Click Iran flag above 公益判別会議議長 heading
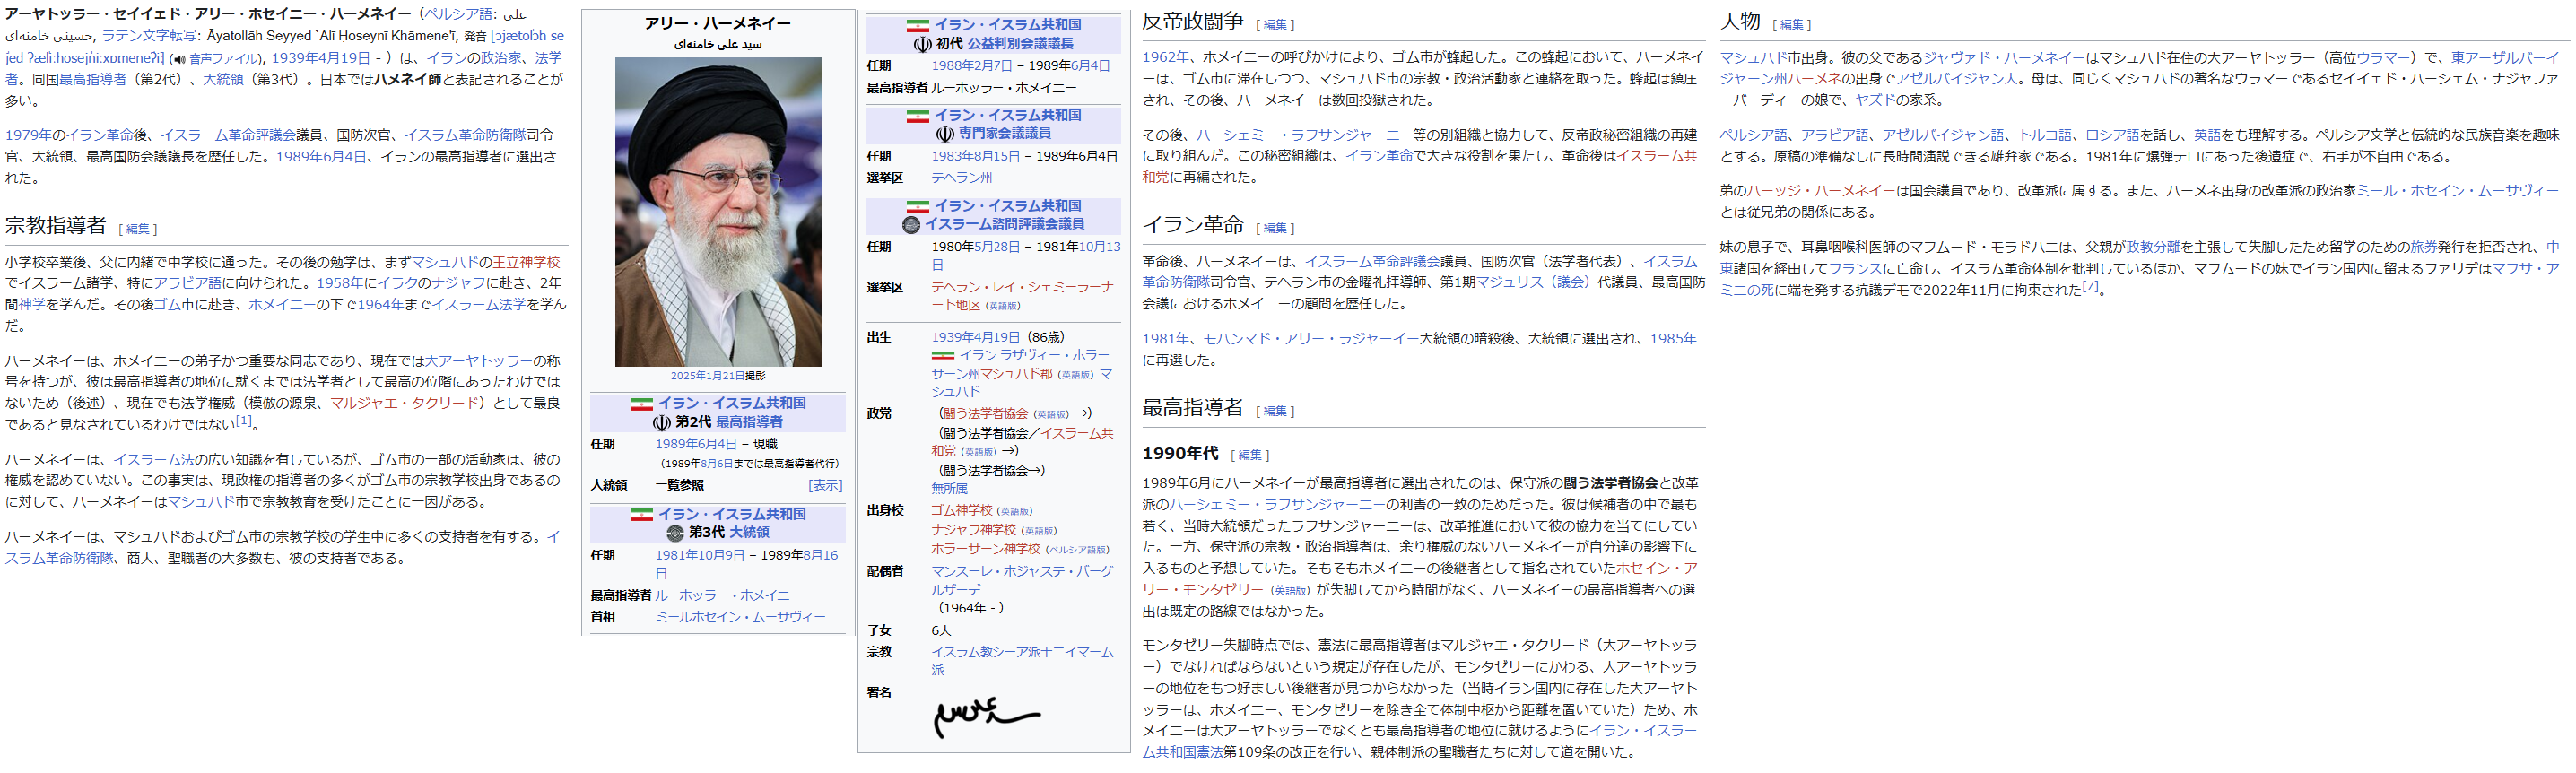Image resolution: width=2576 pixels, height=773 pixels. click(918, 25)
